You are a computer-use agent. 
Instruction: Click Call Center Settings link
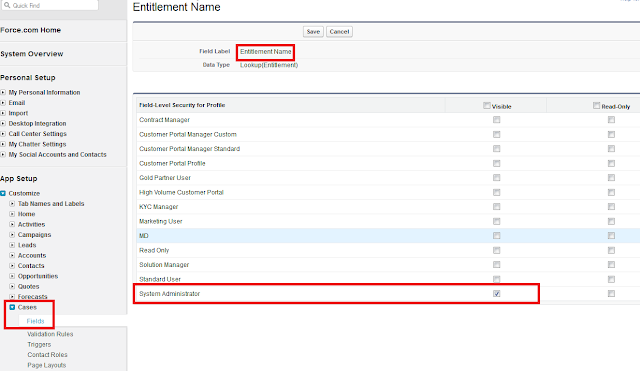tap(38, 134)
